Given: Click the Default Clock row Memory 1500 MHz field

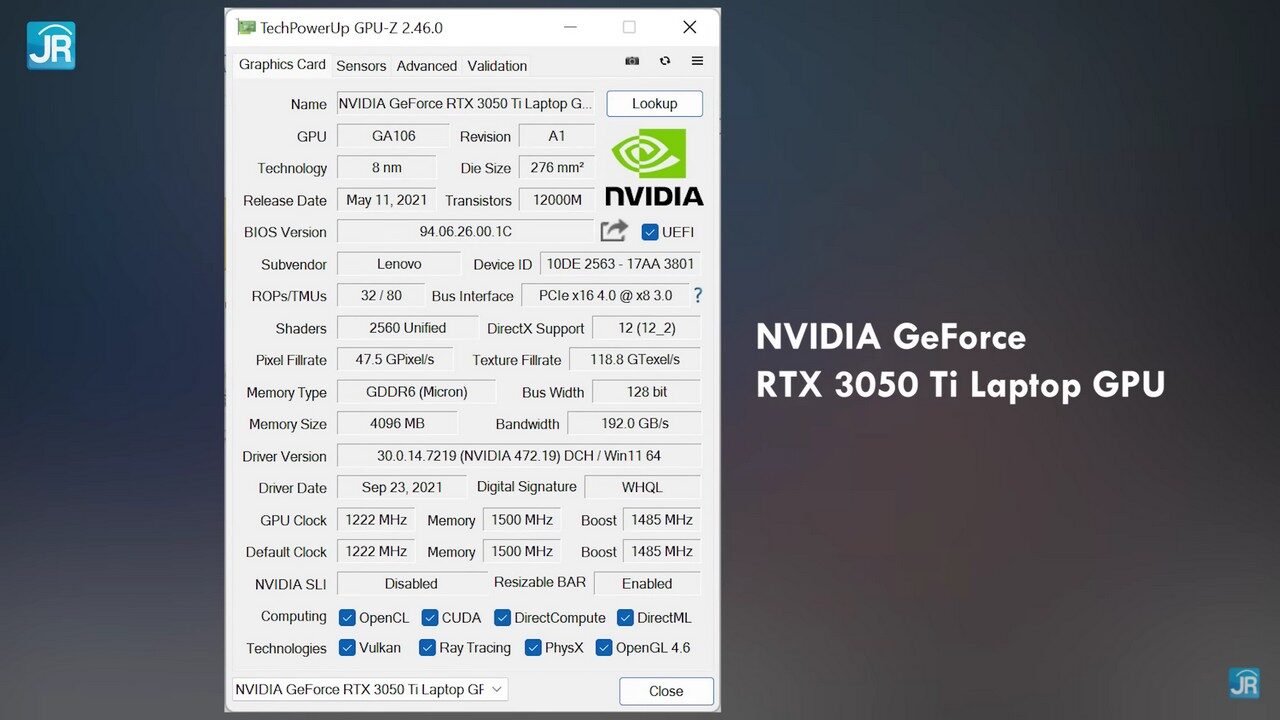Looking at the screenshot, I should 522,551.
